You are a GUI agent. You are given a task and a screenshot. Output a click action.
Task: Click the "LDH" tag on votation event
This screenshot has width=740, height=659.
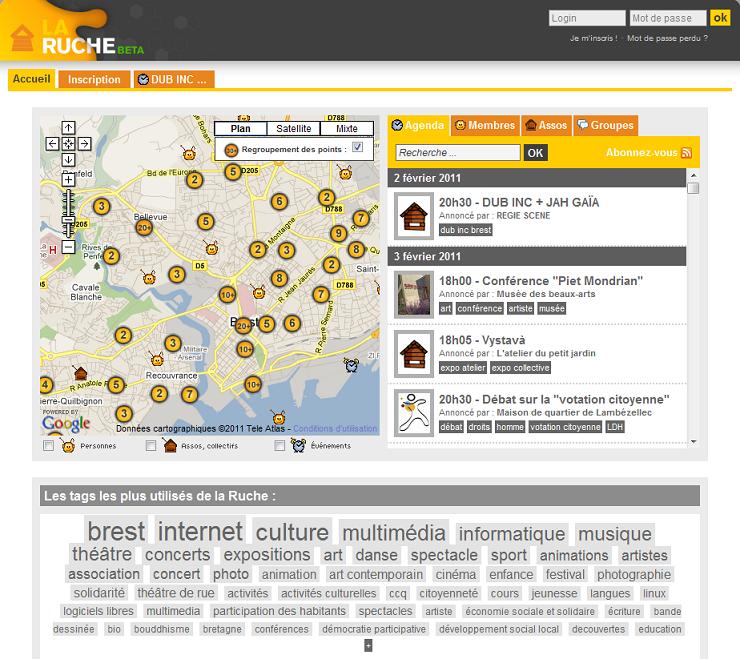pyautogui.click(x=614, y=427)
